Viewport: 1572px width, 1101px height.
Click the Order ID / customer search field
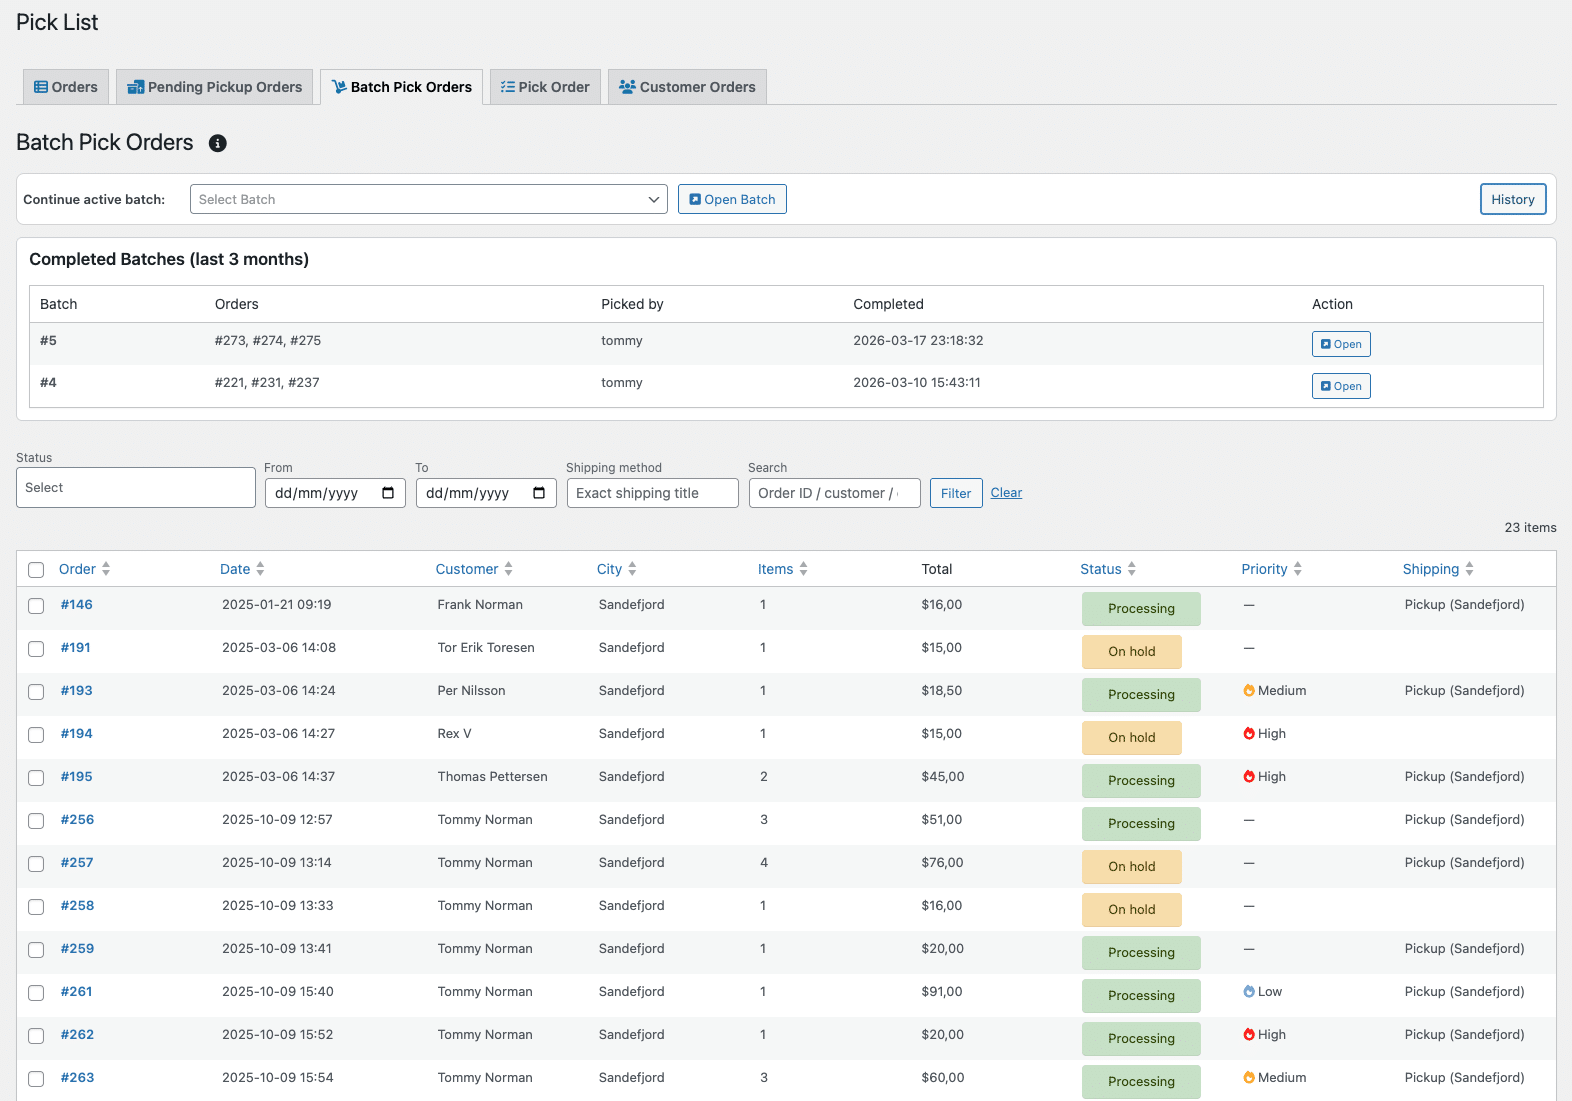pos(834,493)
